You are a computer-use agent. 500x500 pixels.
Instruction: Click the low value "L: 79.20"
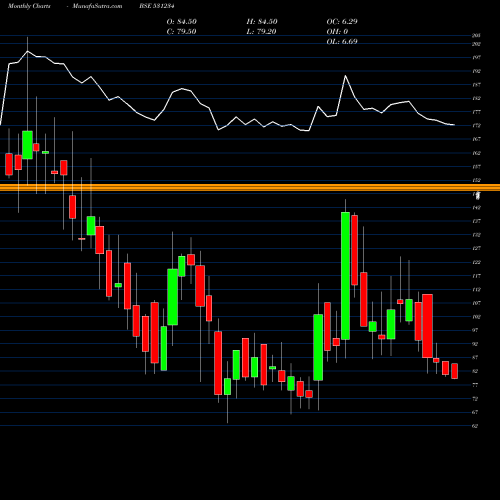pos(261,32)
